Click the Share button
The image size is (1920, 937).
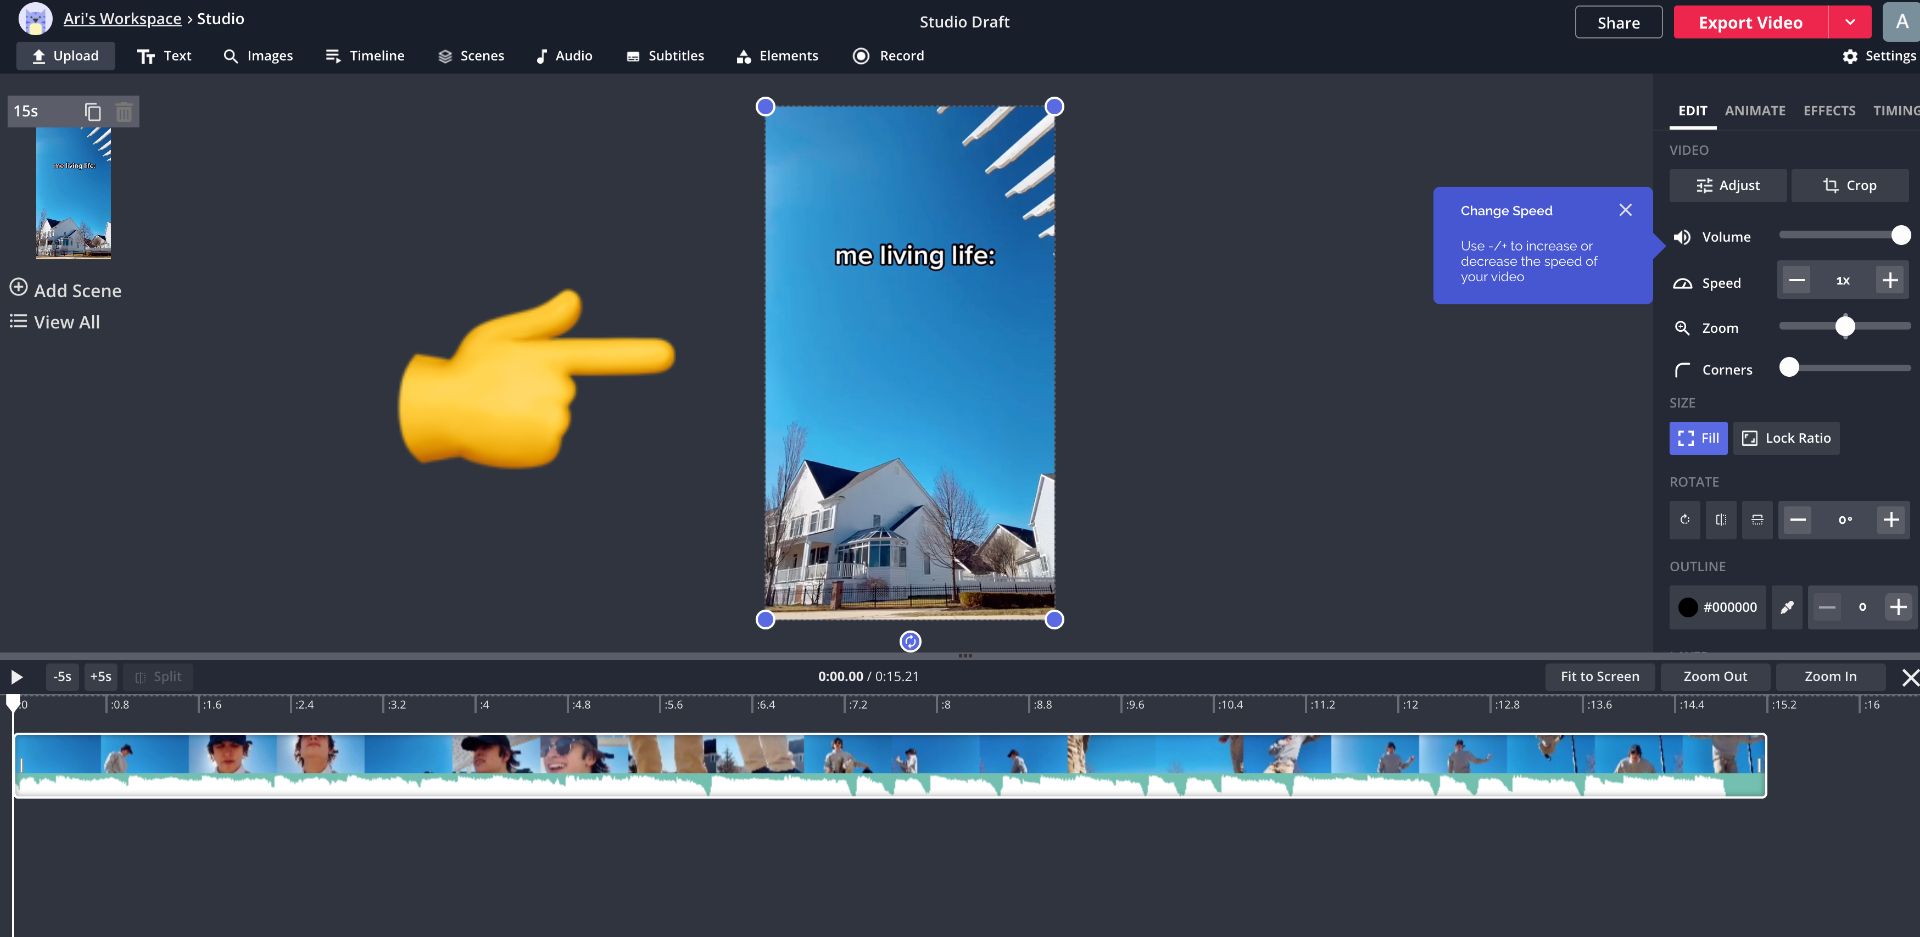point(1618,22)
